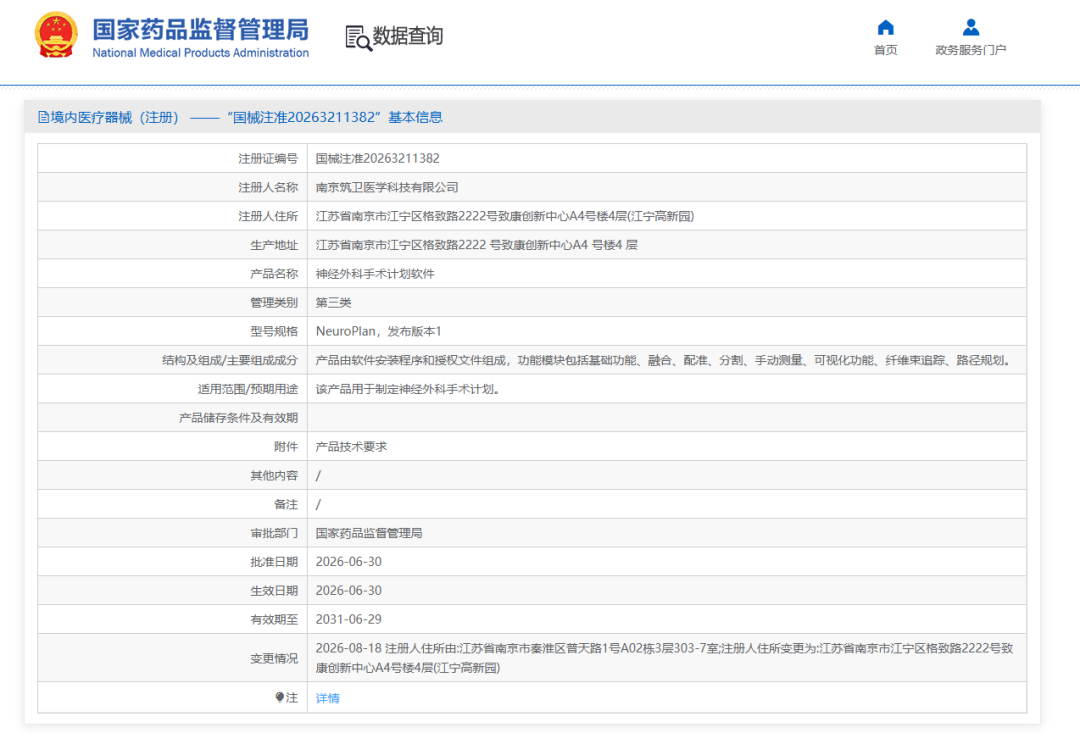Click the 备注 row label
The image size is (1080, 744).
click(286, 505)
